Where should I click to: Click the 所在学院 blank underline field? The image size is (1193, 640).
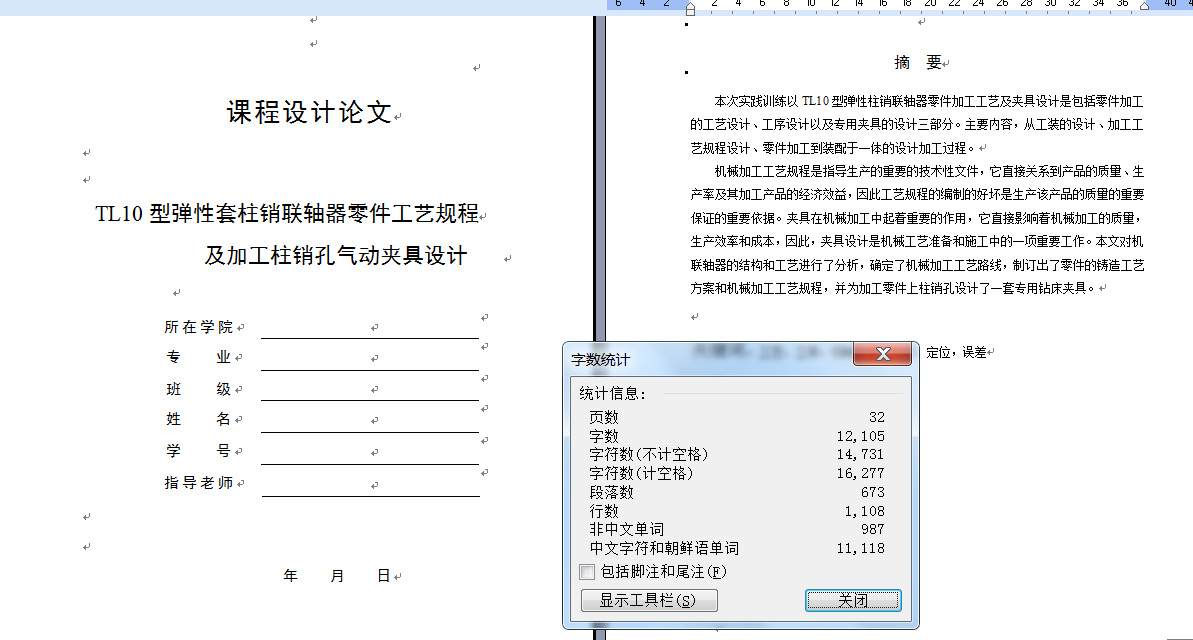coord(370,328)
